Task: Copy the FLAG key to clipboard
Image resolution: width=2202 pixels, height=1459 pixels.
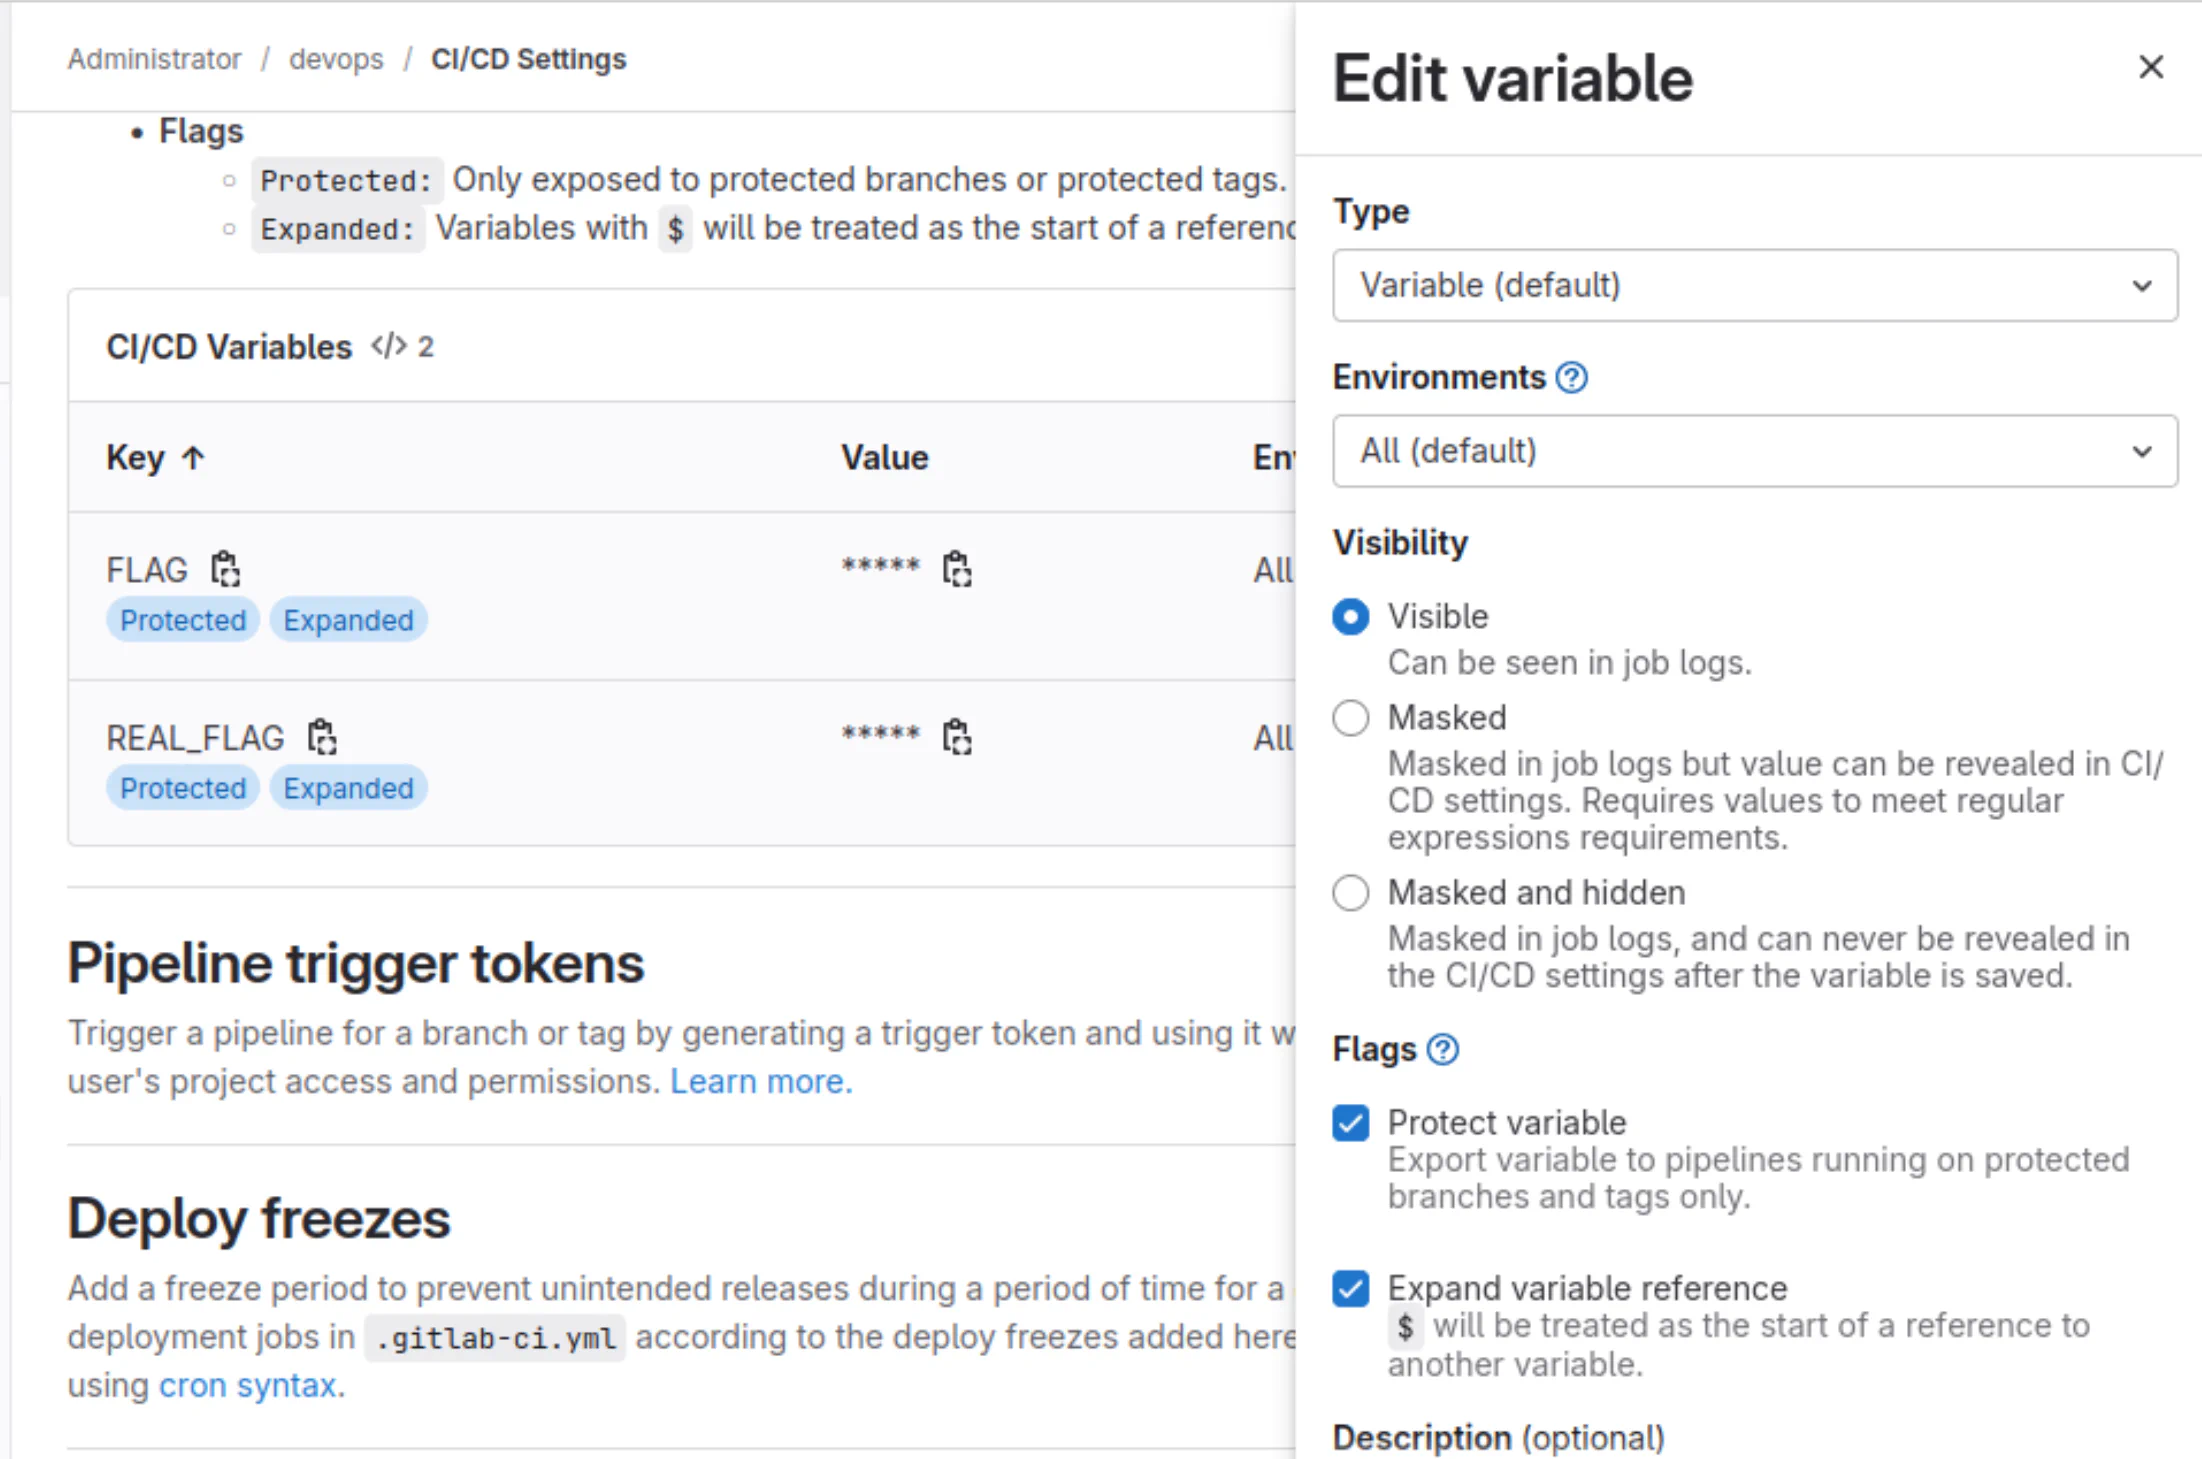Action: [225, 569]
